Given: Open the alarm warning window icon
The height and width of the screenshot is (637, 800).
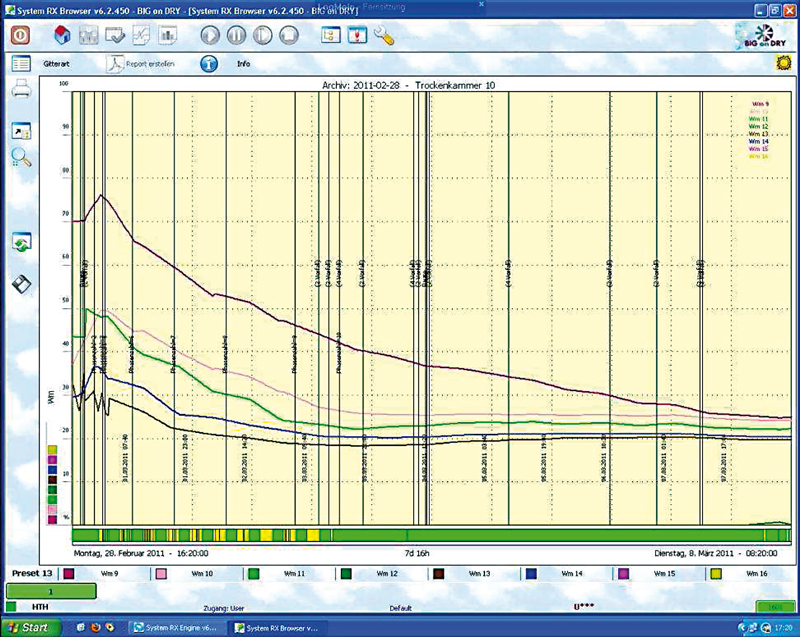Looking at the screenshot, I should coord(357,35).
